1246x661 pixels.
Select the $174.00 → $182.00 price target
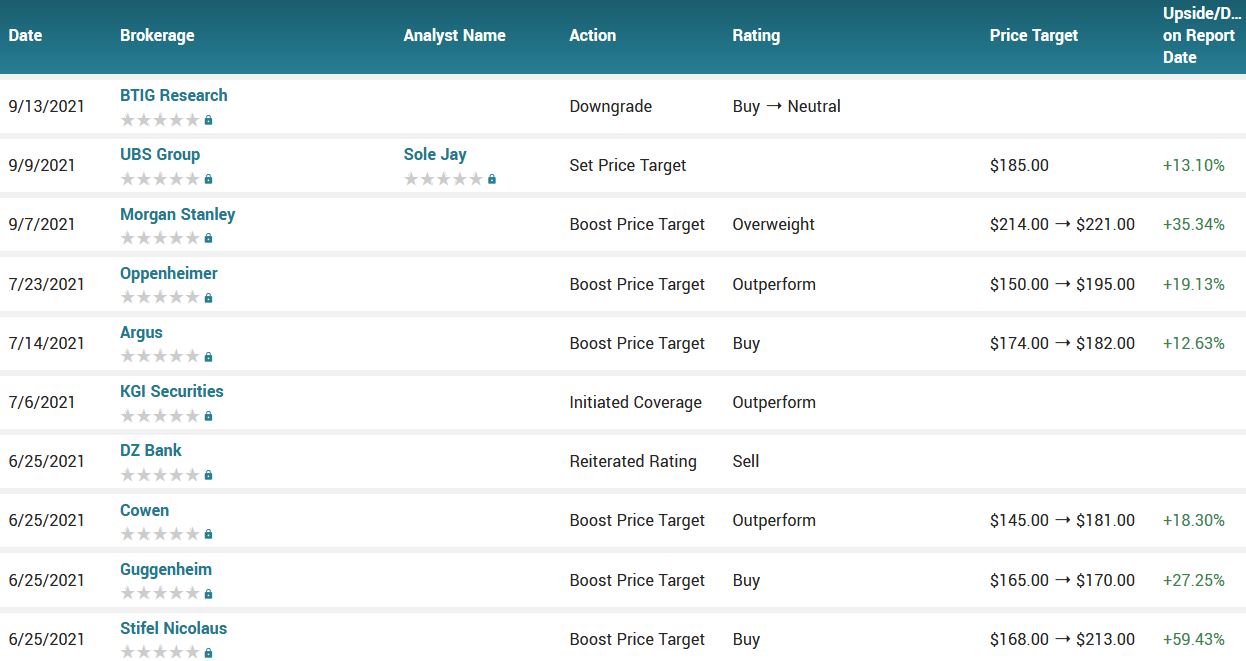click(1063, 343)
